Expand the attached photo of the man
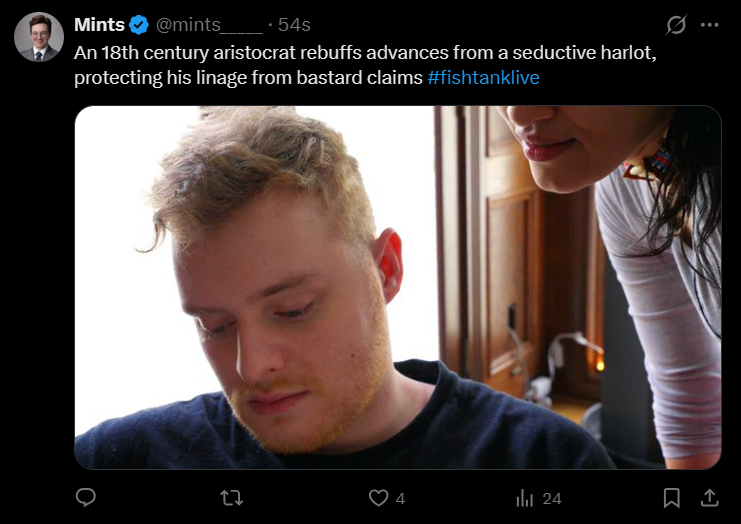The image size is (741, 524). 398,287
